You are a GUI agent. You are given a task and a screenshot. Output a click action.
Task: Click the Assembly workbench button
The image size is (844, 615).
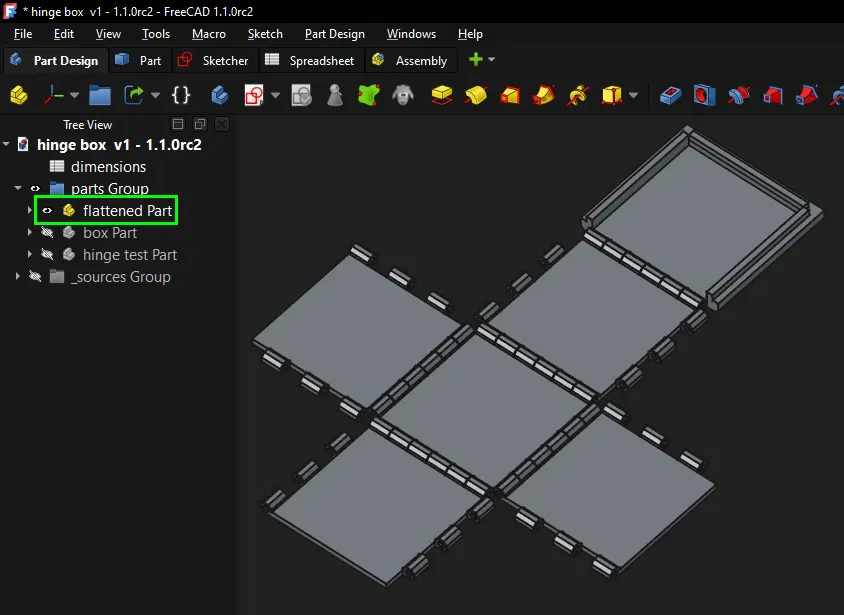(x=411, y=60)
